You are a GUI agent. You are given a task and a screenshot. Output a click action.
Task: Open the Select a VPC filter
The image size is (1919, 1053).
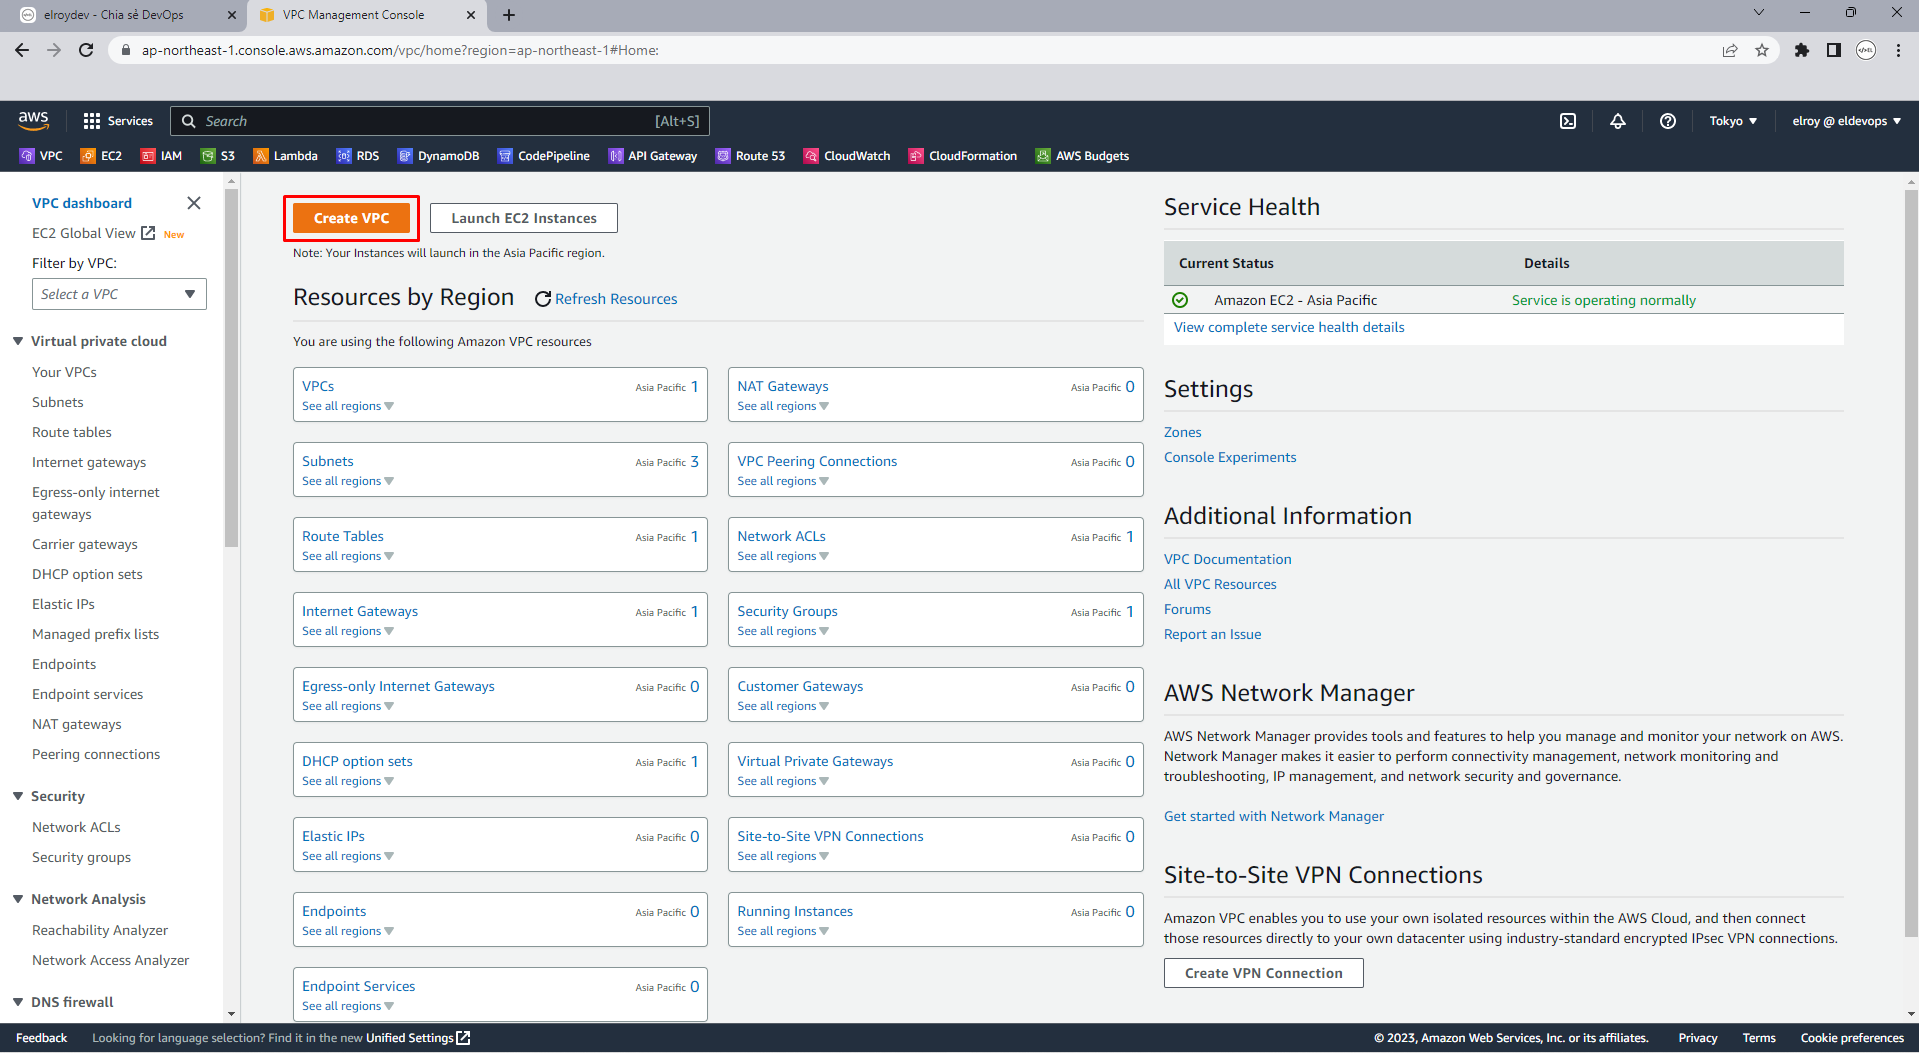(119, 294)
